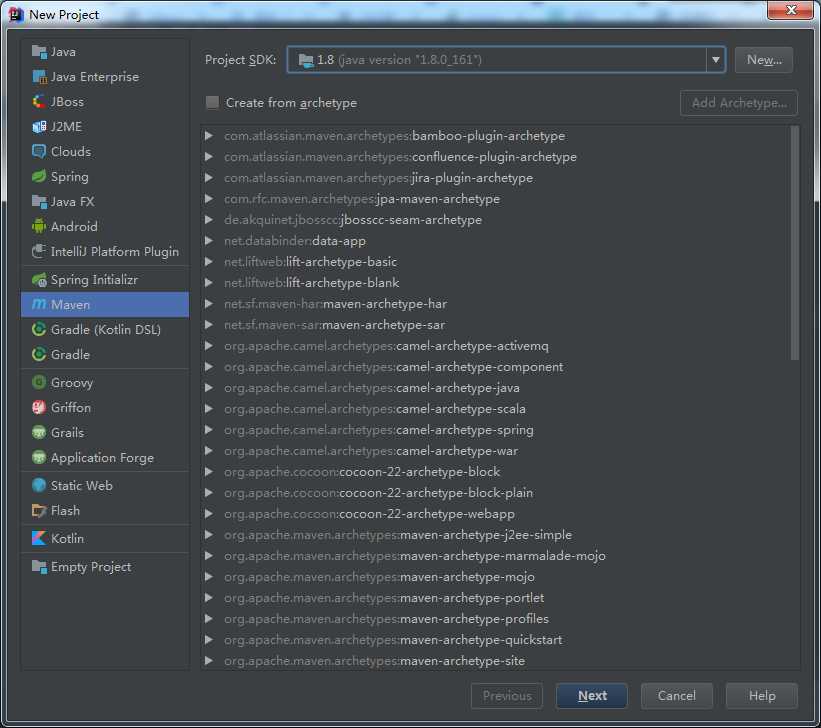
Task: Select the JBoss icon
Action: (x=39, y=102)
